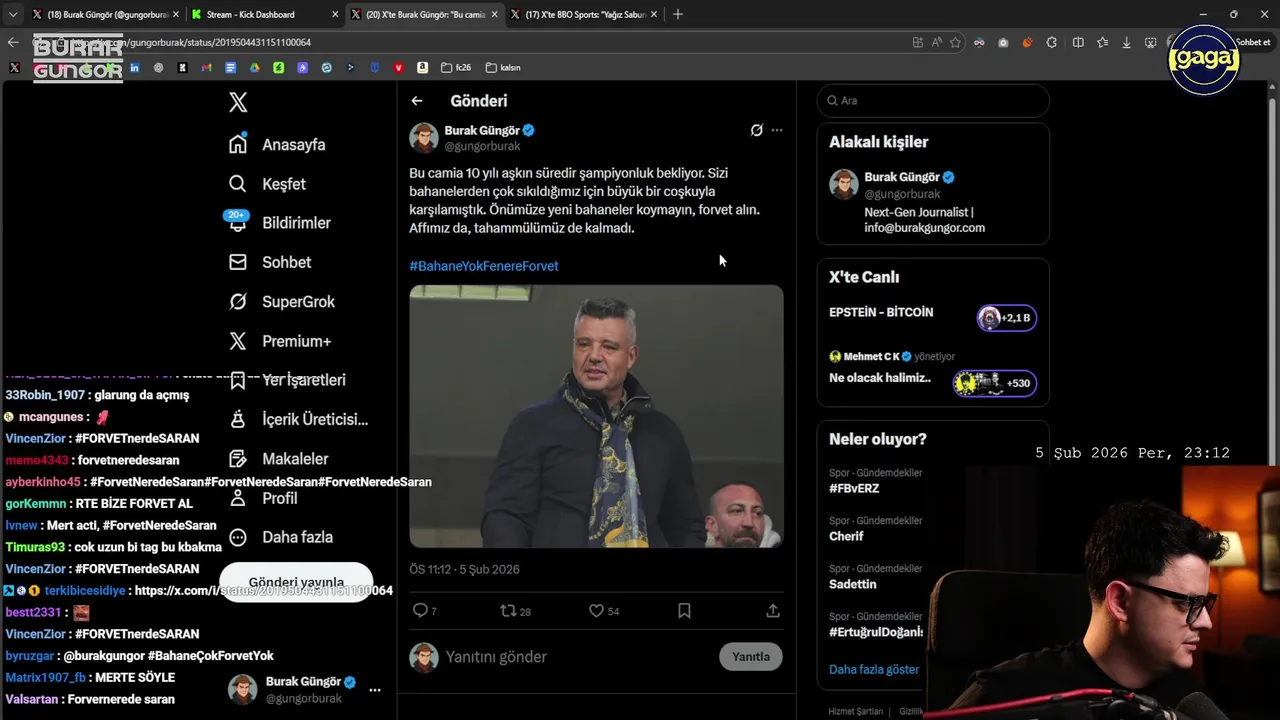Open the Gmail bookmark

click(x=207, y=68)
